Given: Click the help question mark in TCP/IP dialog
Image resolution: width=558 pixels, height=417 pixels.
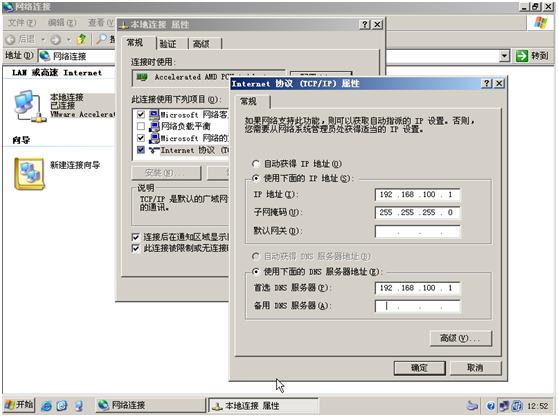Looking at the screenshot, I should pyautogui.click(x=486, y=84).
